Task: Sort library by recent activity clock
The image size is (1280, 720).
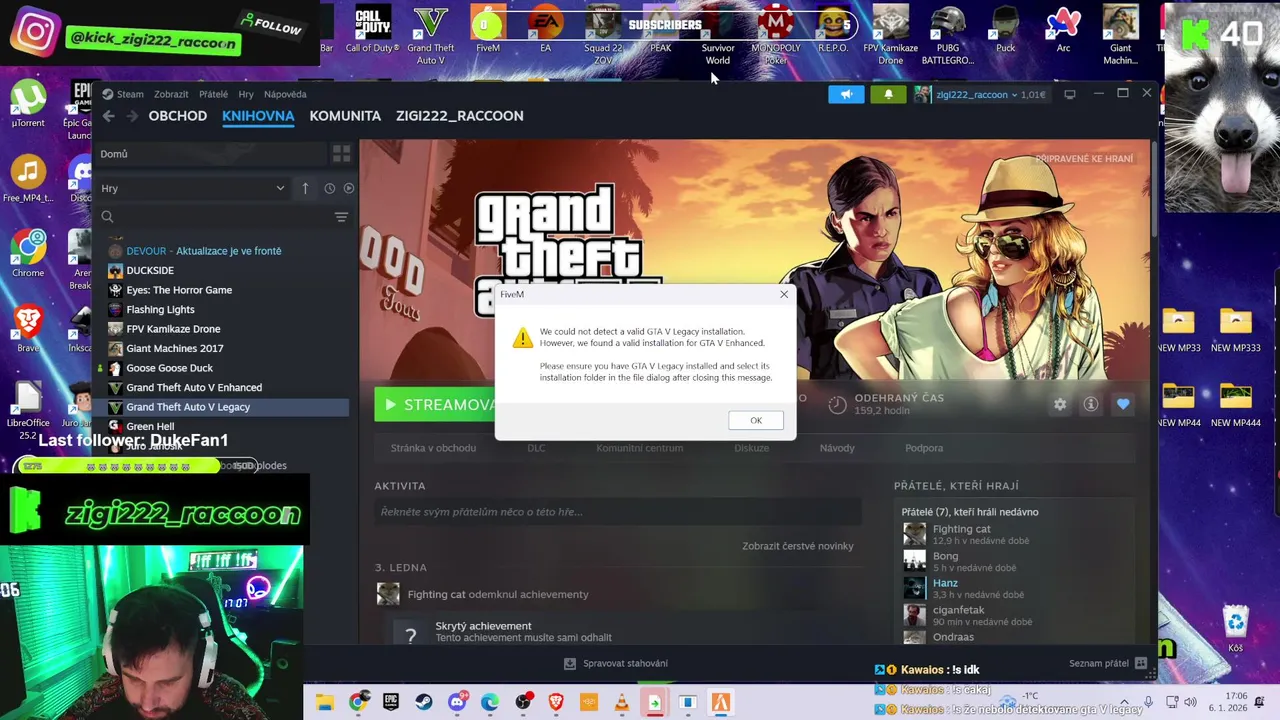Action: (329, 188)
